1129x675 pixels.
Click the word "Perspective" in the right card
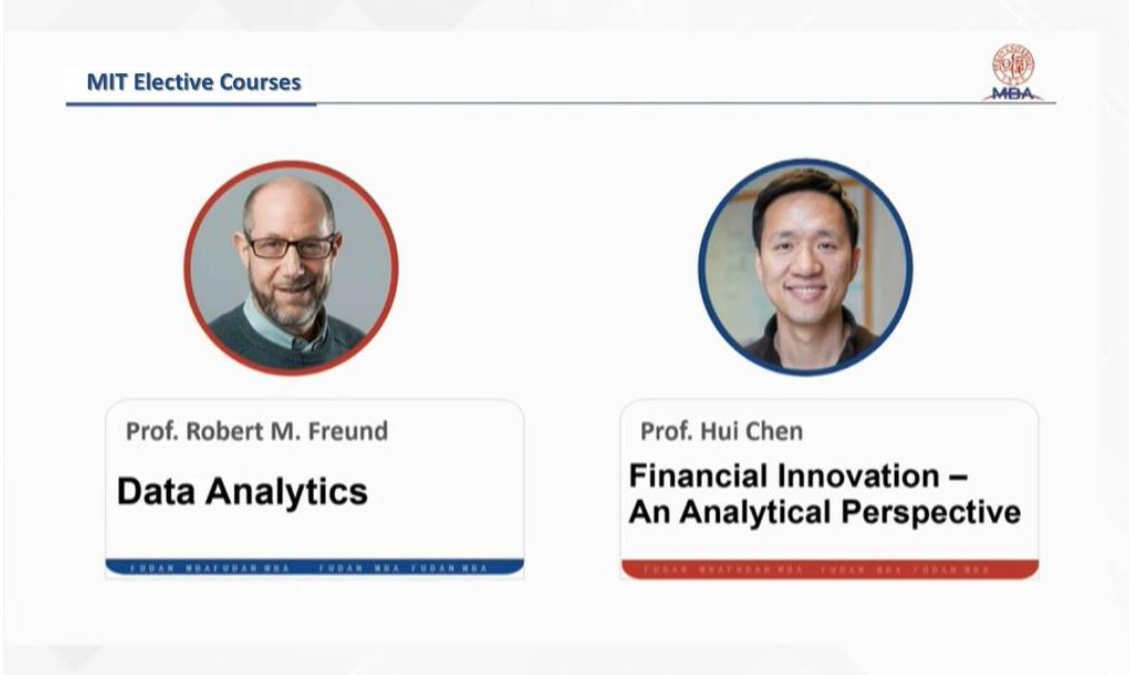929,512
